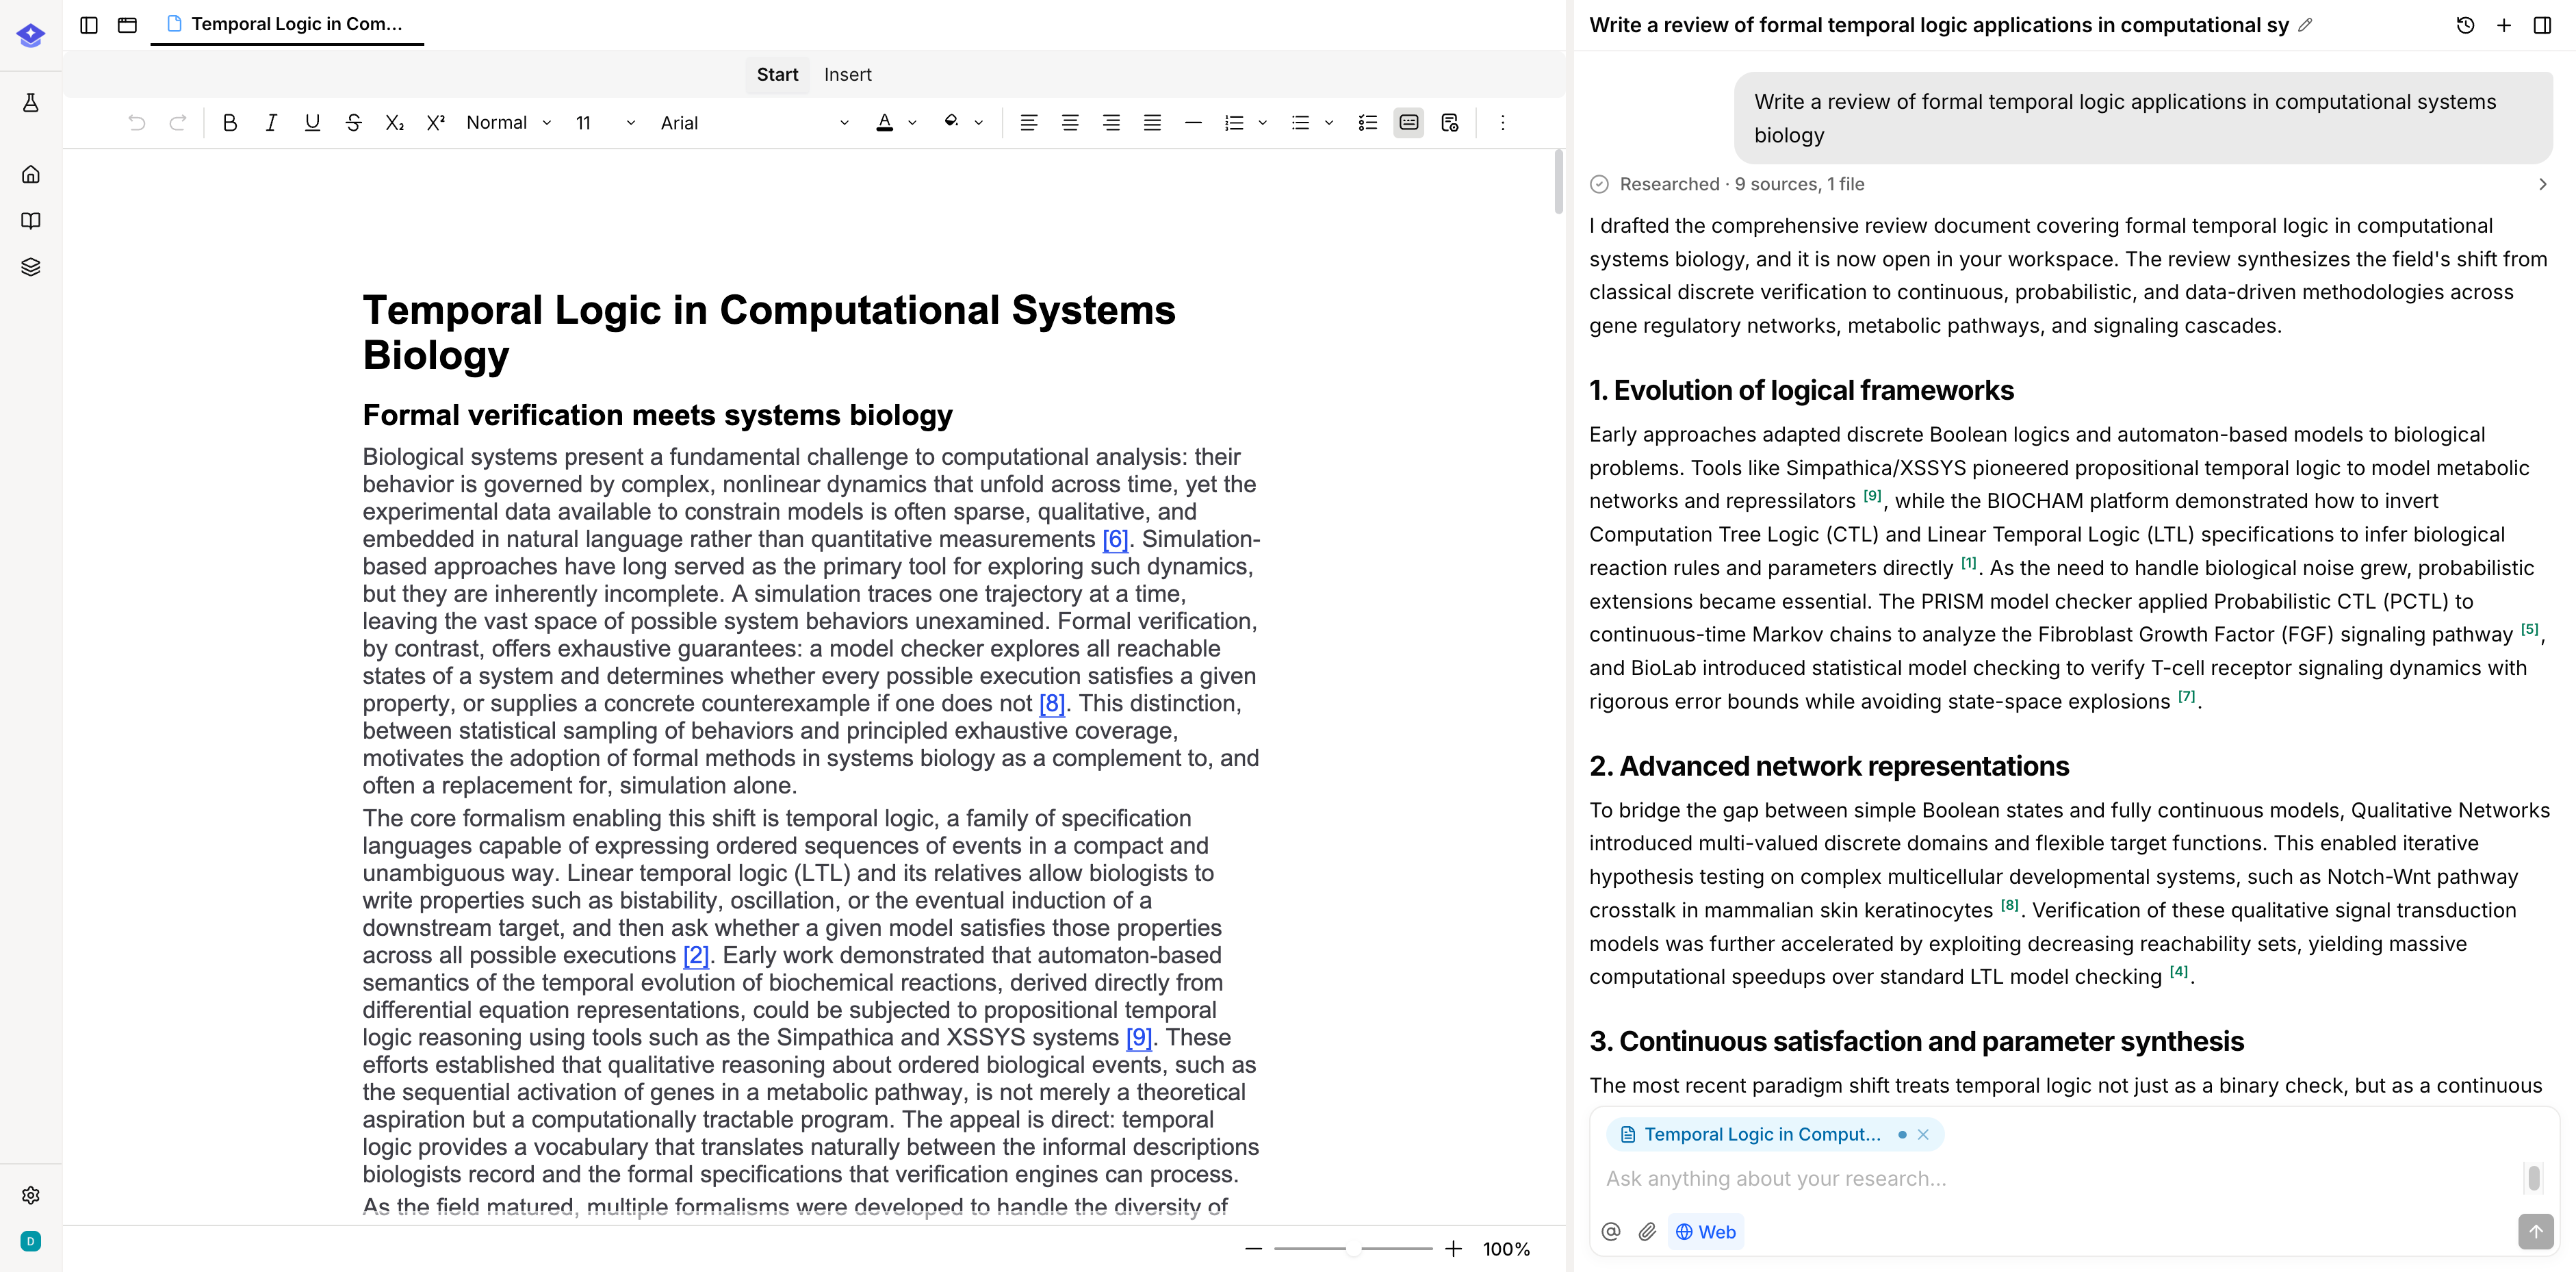
Task: Undo the last edit
Action: click(137, 122)
